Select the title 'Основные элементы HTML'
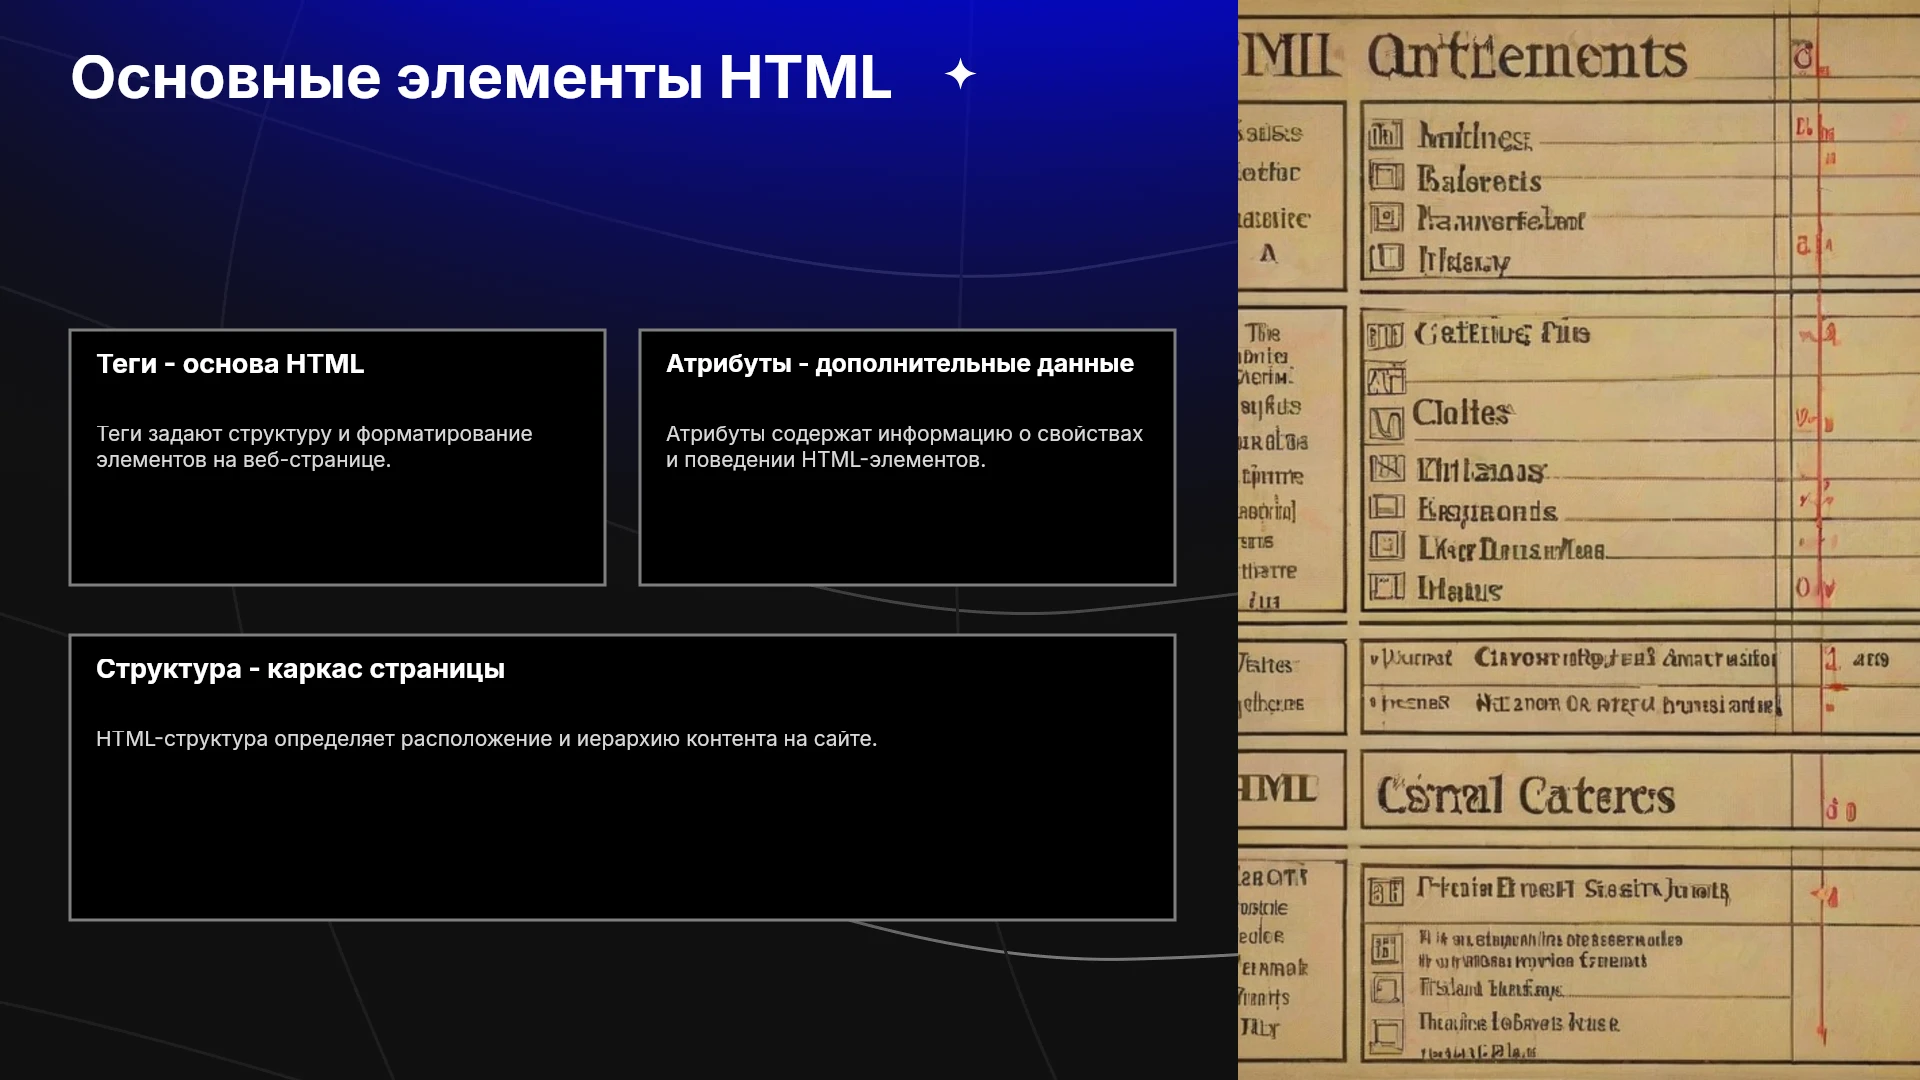1920x1080 pixels. 481,77
